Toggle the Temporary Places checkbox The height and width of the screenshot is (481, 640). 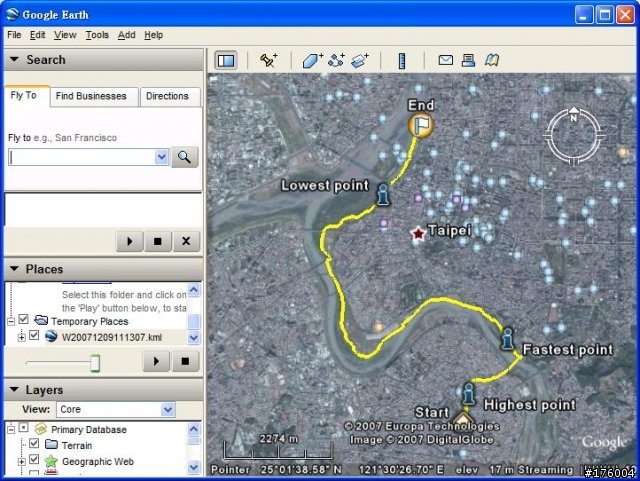[x=24, y=319]
